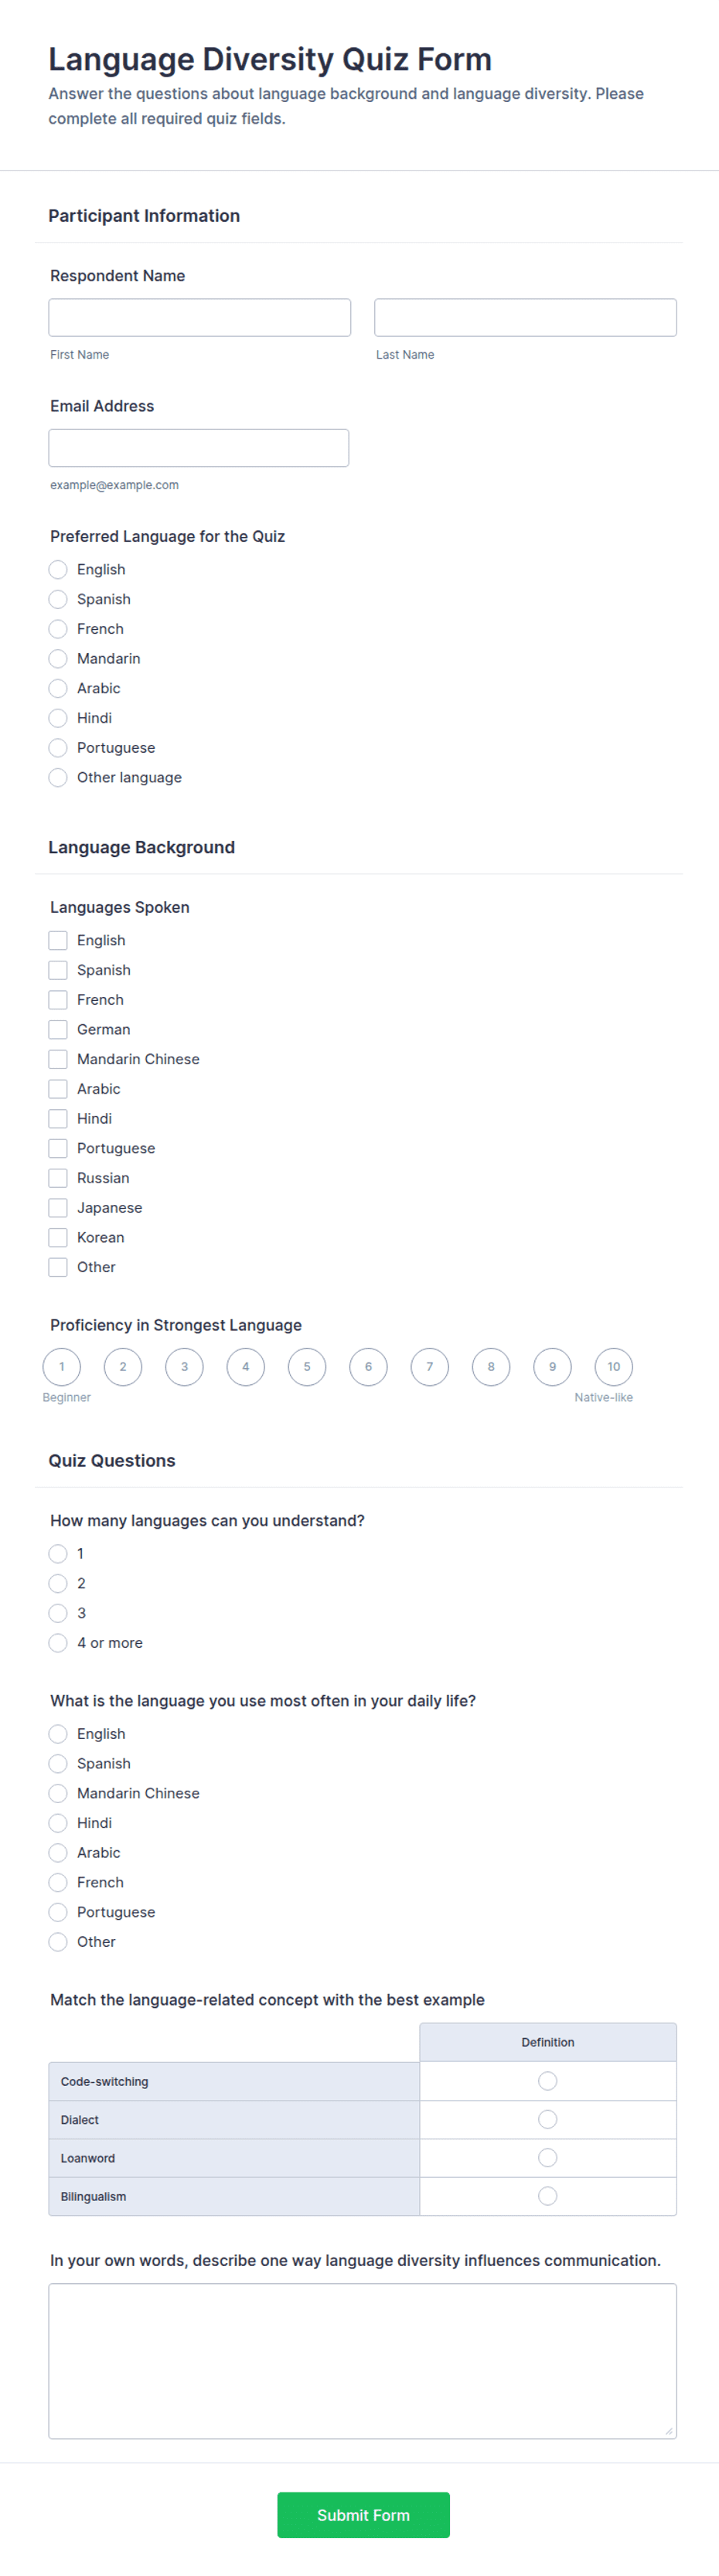Image resolution: width=719 pixels, height=2576 pixels.
Task: Click the Last Name input field
Action: tap(525, 317)
